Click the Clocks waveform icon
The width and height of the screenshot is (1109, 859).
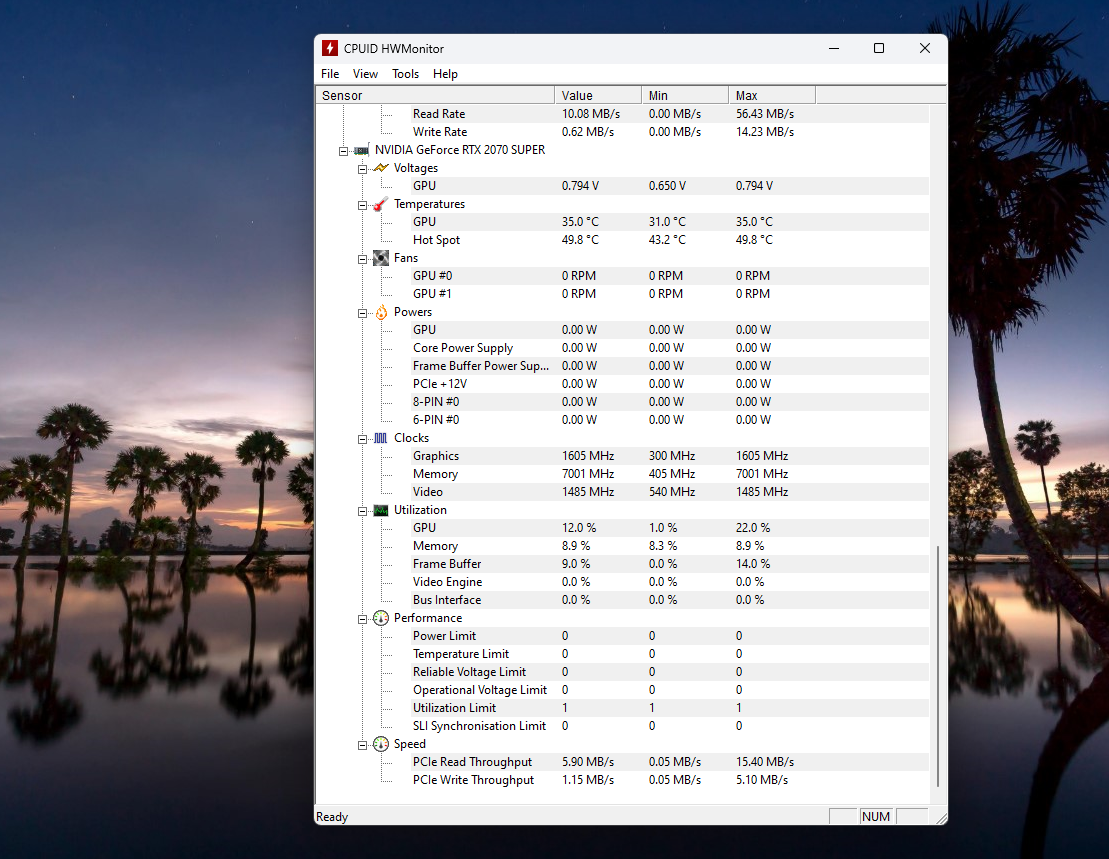point(381,438)
